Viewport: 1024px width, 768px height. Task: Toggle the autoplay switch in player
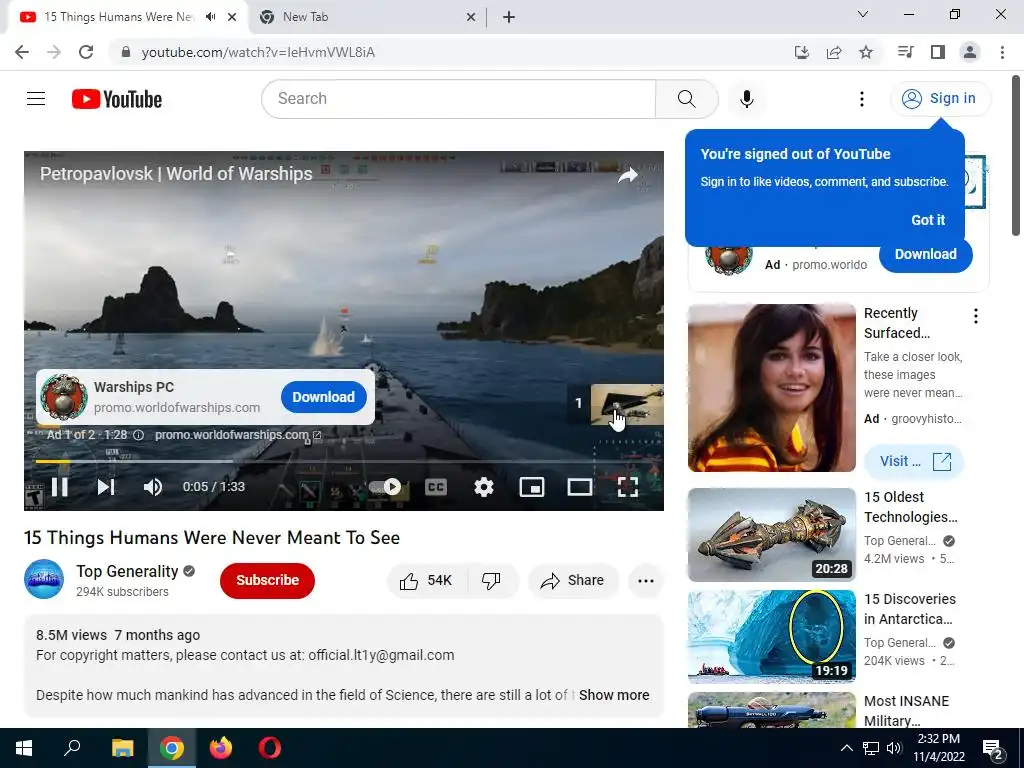[x=385, y=487]
